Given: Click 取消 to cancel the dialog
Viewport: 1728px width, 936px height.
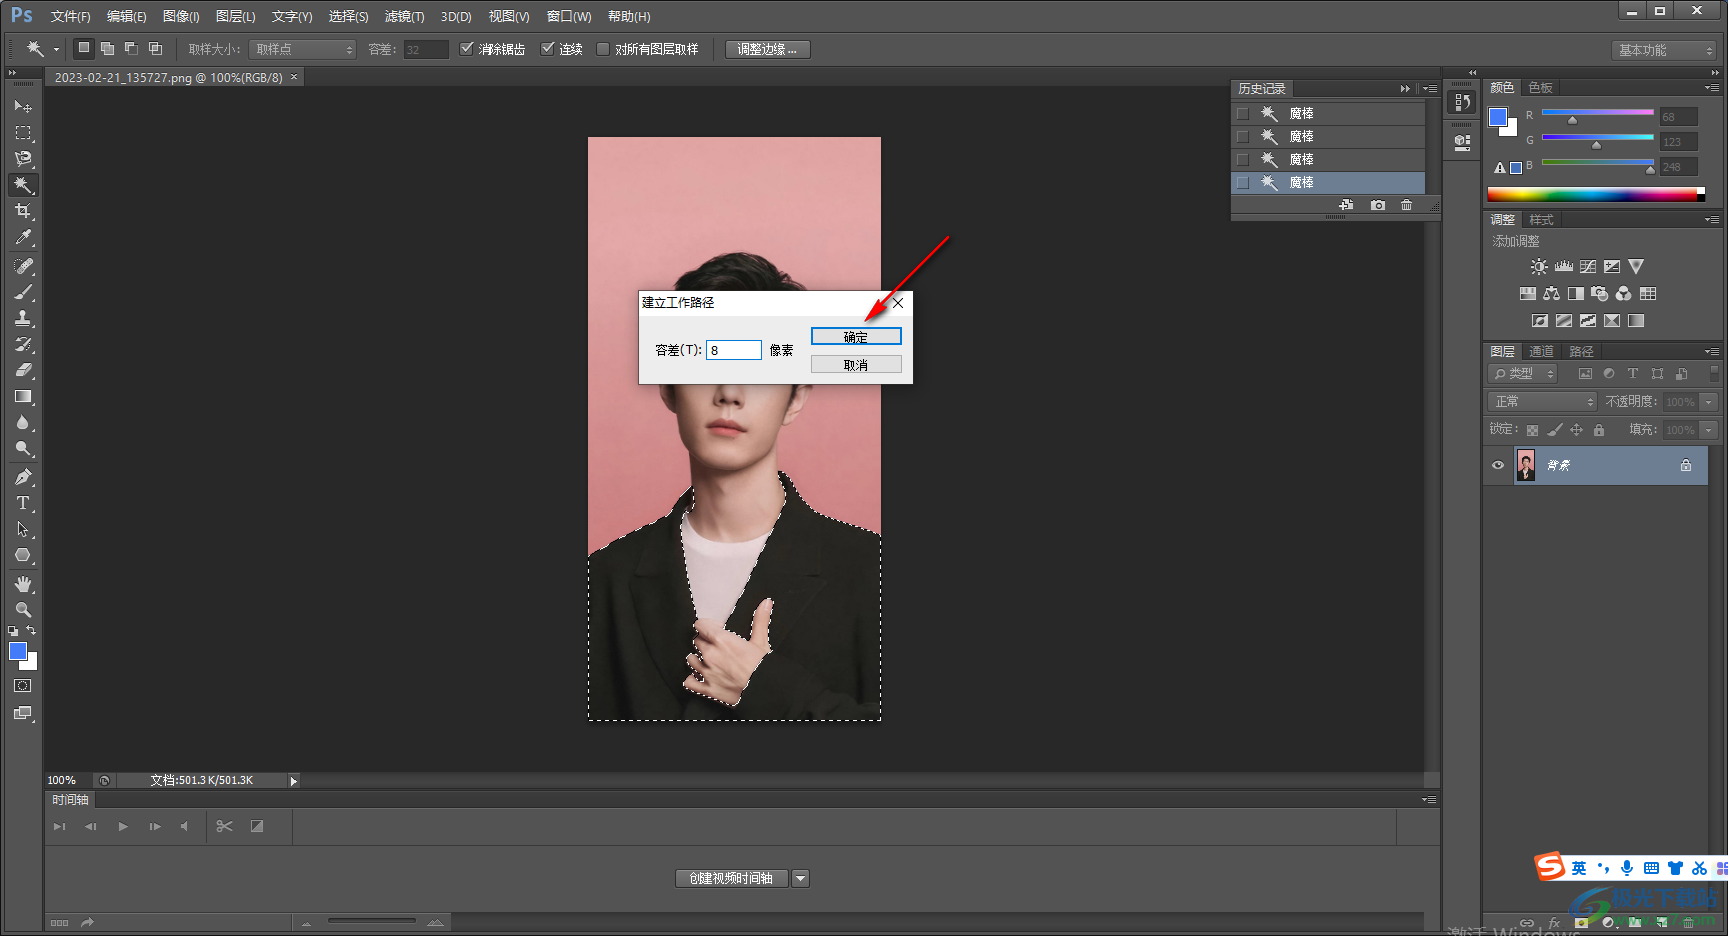Looking at the screenshot, I should (x=856, y=365).
